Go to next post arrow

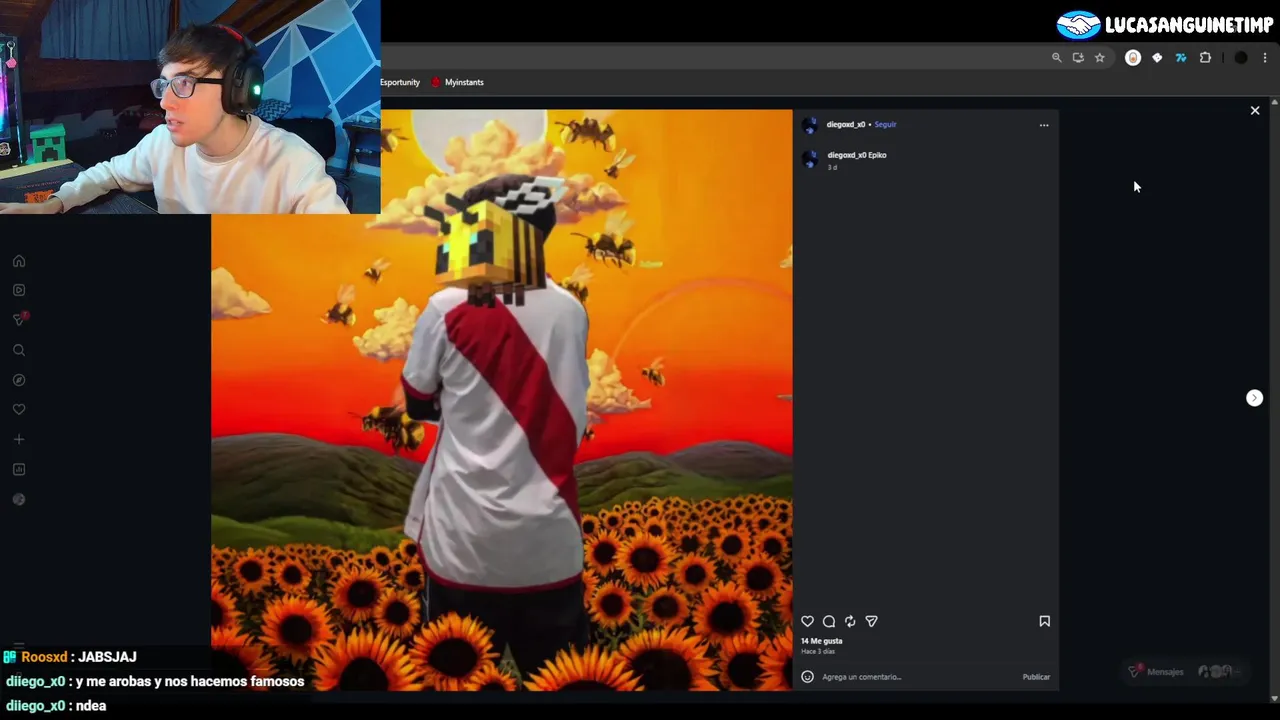coord(1255,398)
